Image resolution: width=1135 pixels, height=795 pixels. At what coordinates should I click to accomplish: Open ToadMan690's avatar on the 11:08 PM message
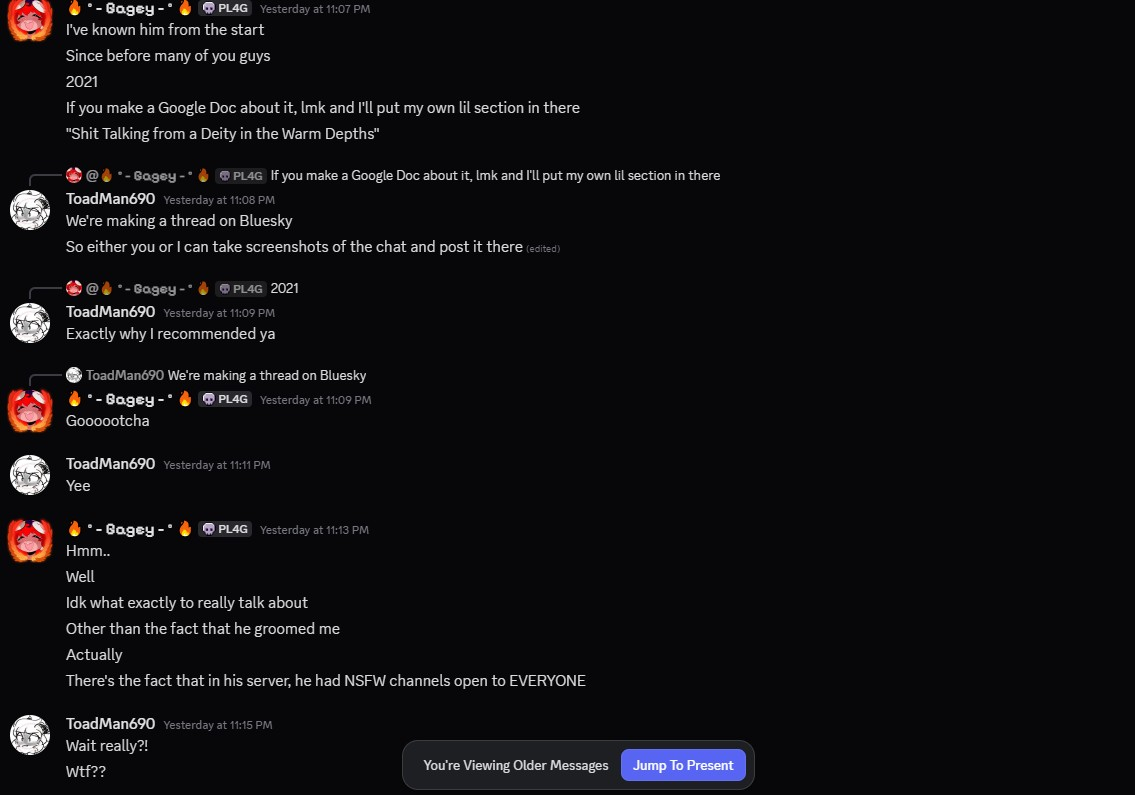click(x=30, y=210)
